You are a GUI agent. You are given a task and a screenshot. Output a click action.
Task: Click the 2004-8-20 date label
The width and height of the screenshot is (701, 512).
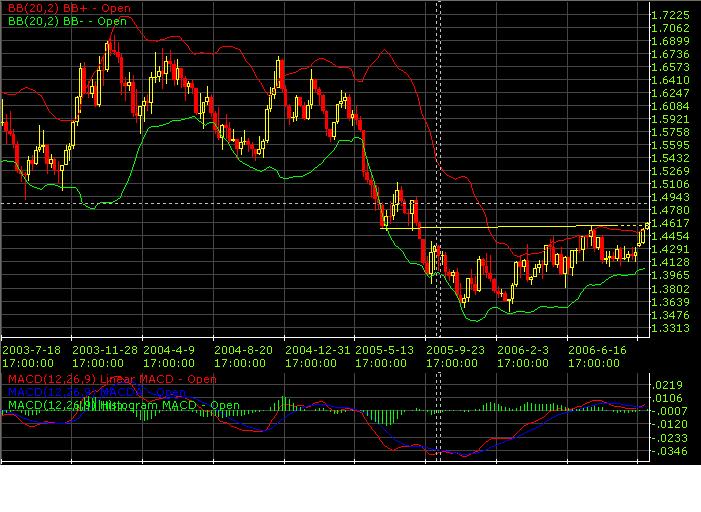pyautogui.click(x=243, y=350)
